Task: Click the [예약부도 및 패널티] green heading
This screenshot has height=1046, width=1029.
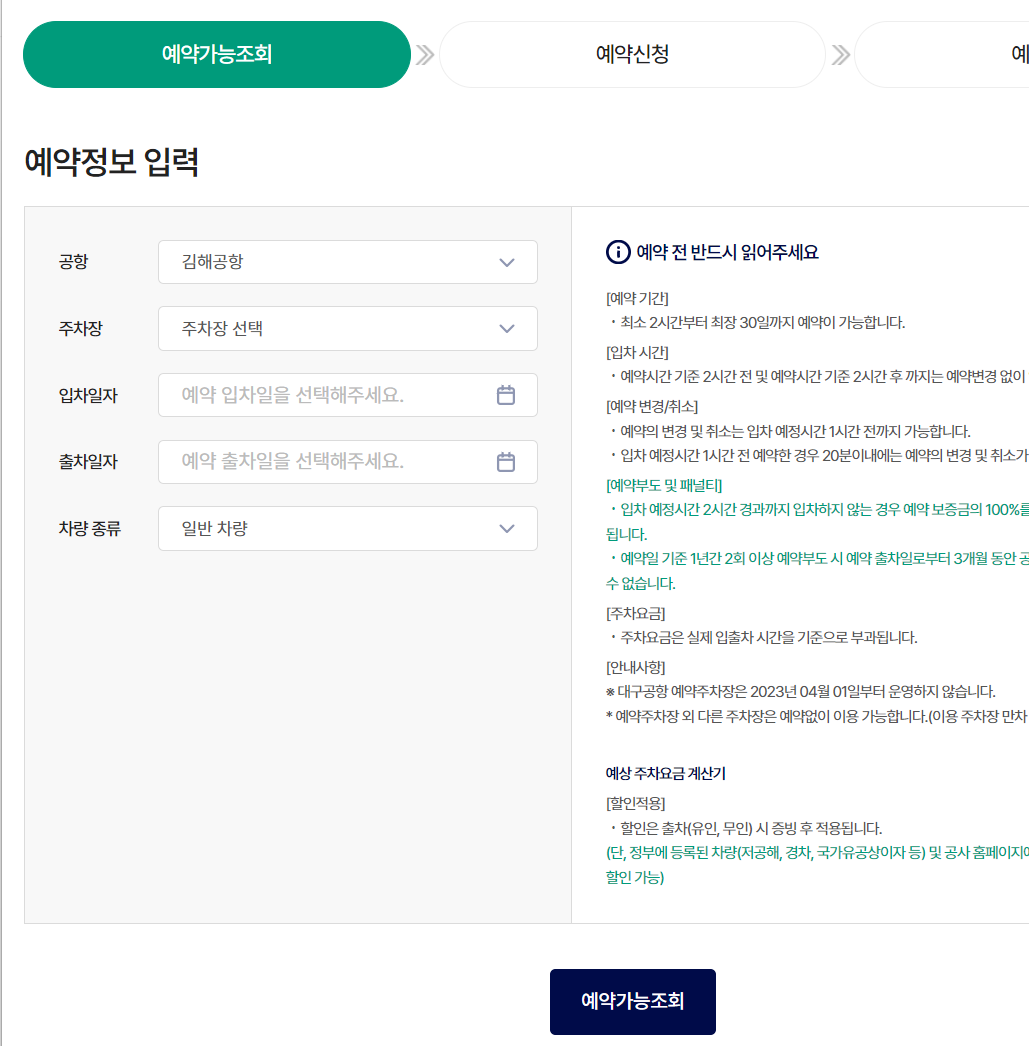Action: click(x=664, y=486)
